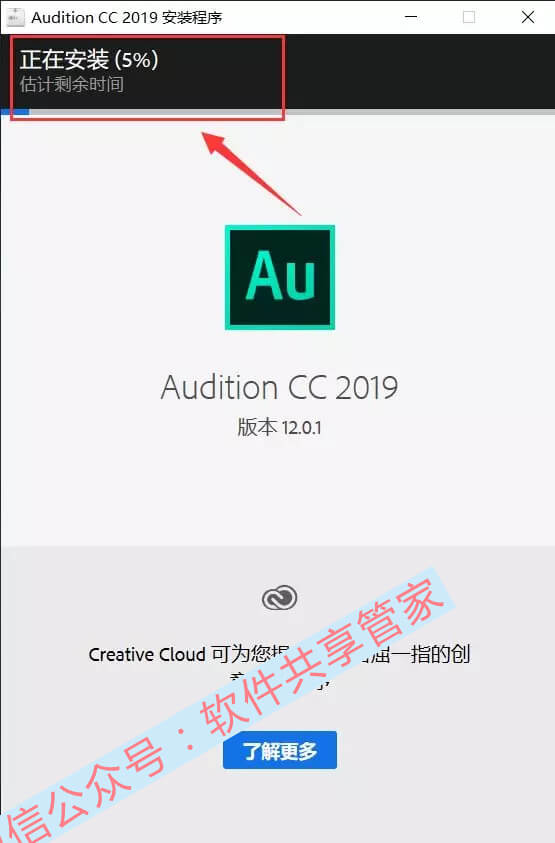This screenshot has height=843, width=555.
Task: Click the Audition Au logo icon
Action: (280, 277)
